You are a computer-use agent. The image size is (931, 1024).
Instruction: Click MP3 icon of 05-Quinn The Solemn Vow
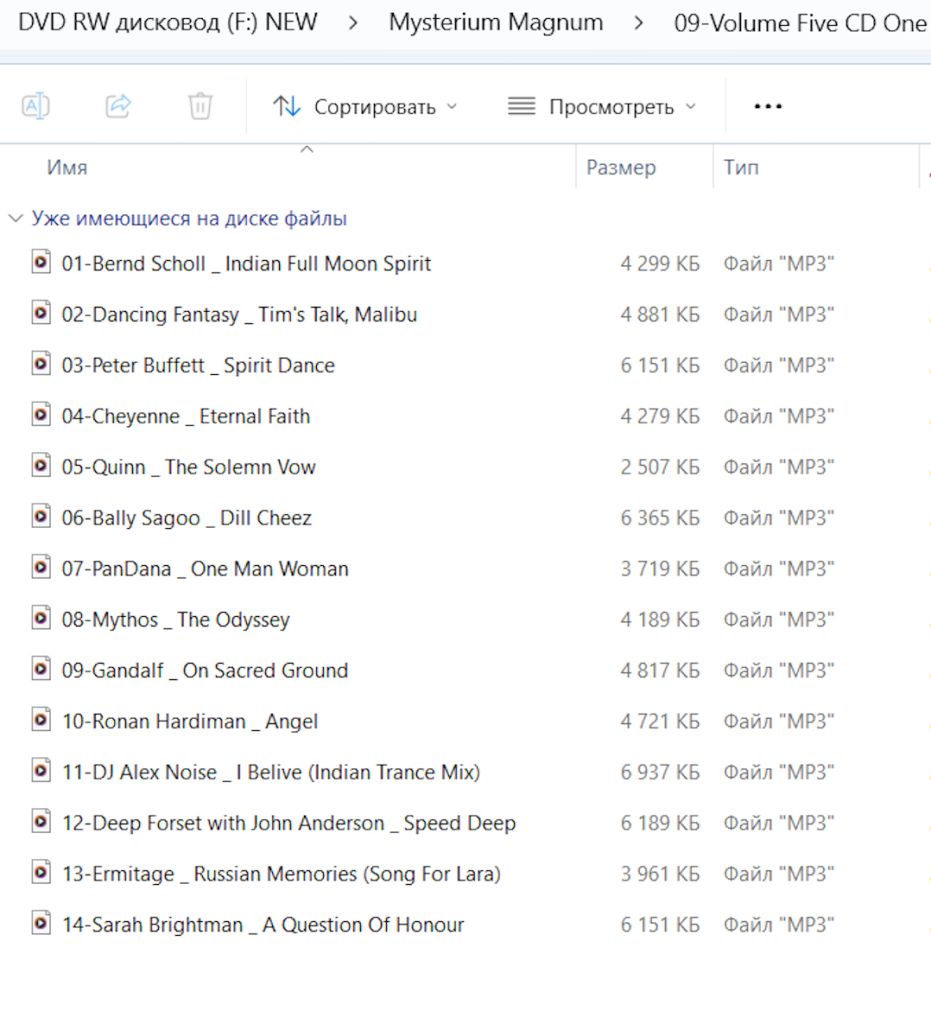pos(41,466)
